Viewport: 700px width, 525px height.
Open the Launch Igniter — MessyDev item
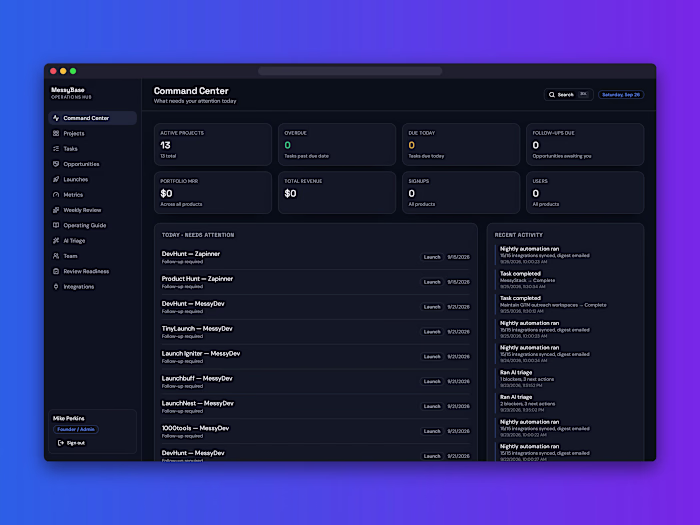tap(316, 357)
